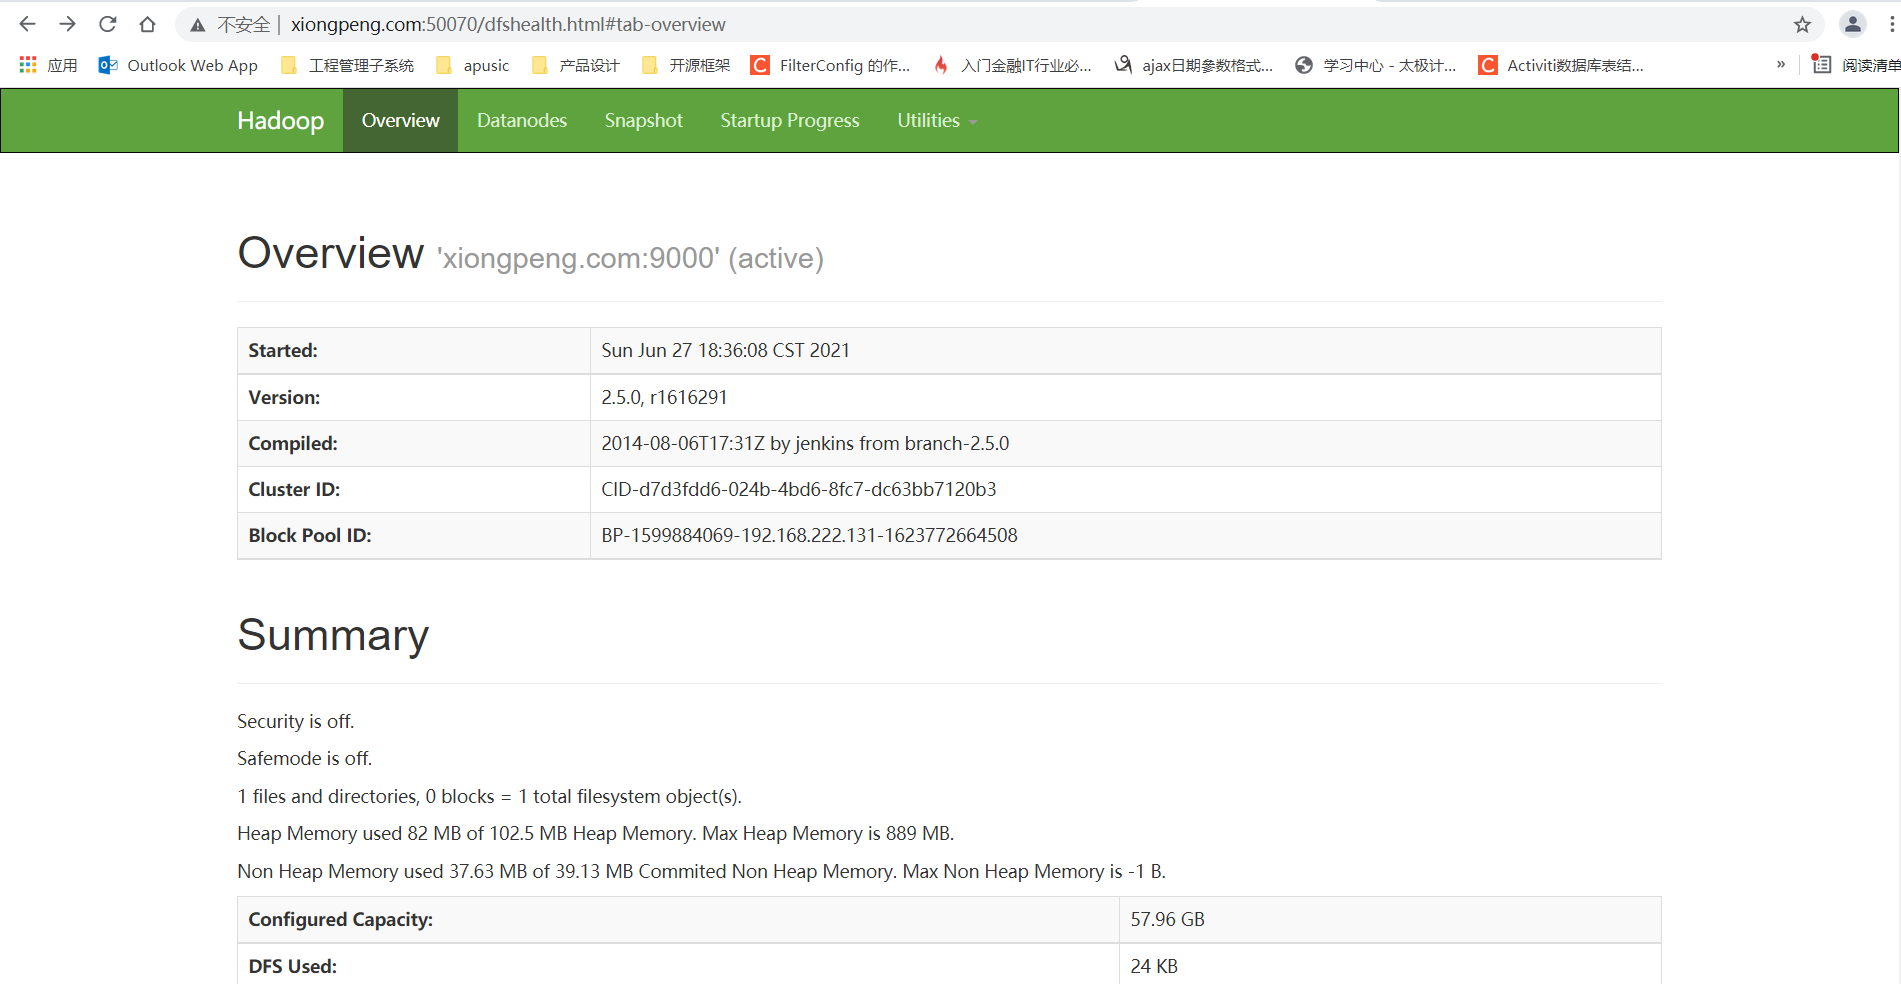Open the Outlook Web App bookmark
1901x984 pixels.
coord(178,65)
